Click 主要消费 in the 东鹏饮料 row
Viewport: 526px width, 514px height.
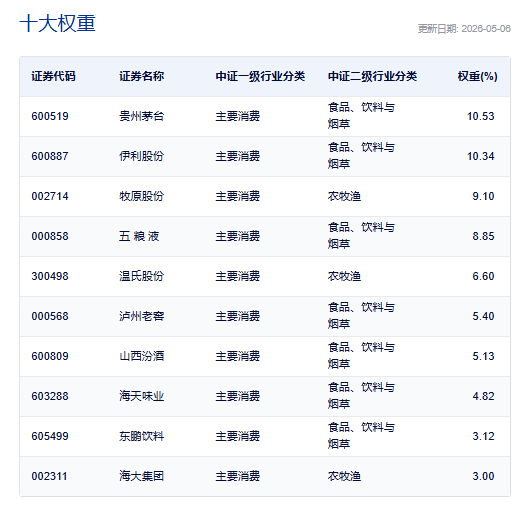point(238,436)
